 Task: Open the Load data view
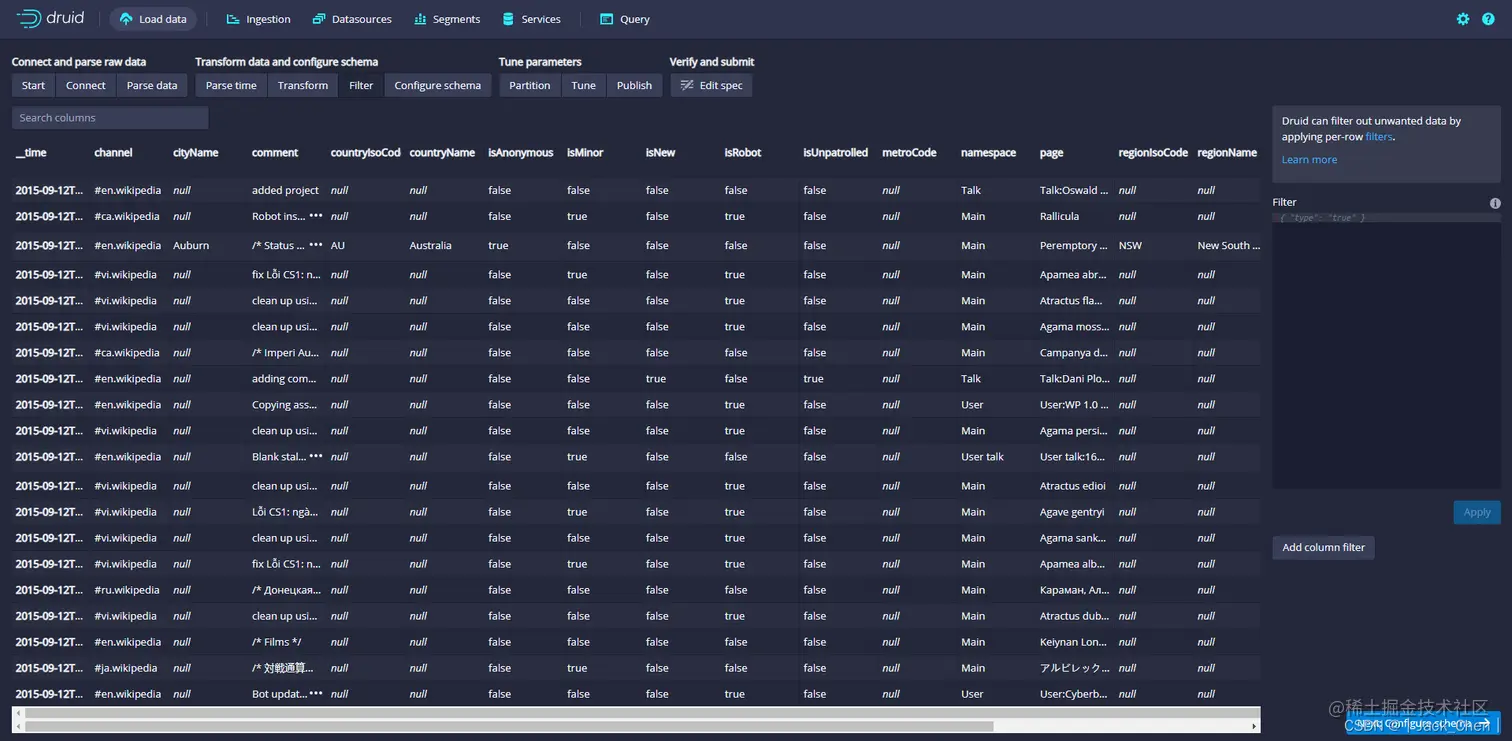[152, 19]
